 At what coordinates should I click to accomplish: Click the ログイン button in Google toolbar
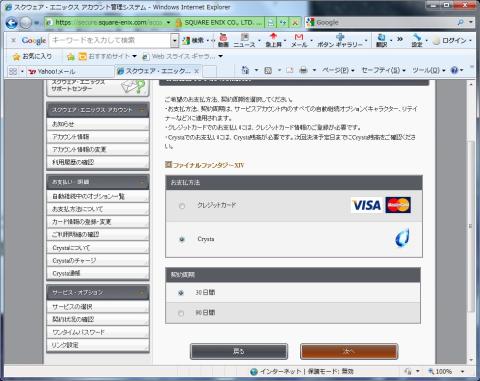click(x=450, y=41)
